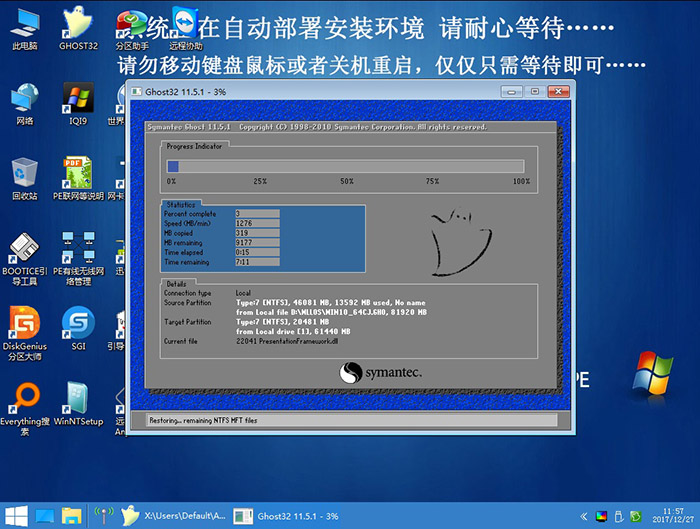Select Ghost32 11.5.1 taskbar button
The image size is (700, 529).
(x=288, y=516)
